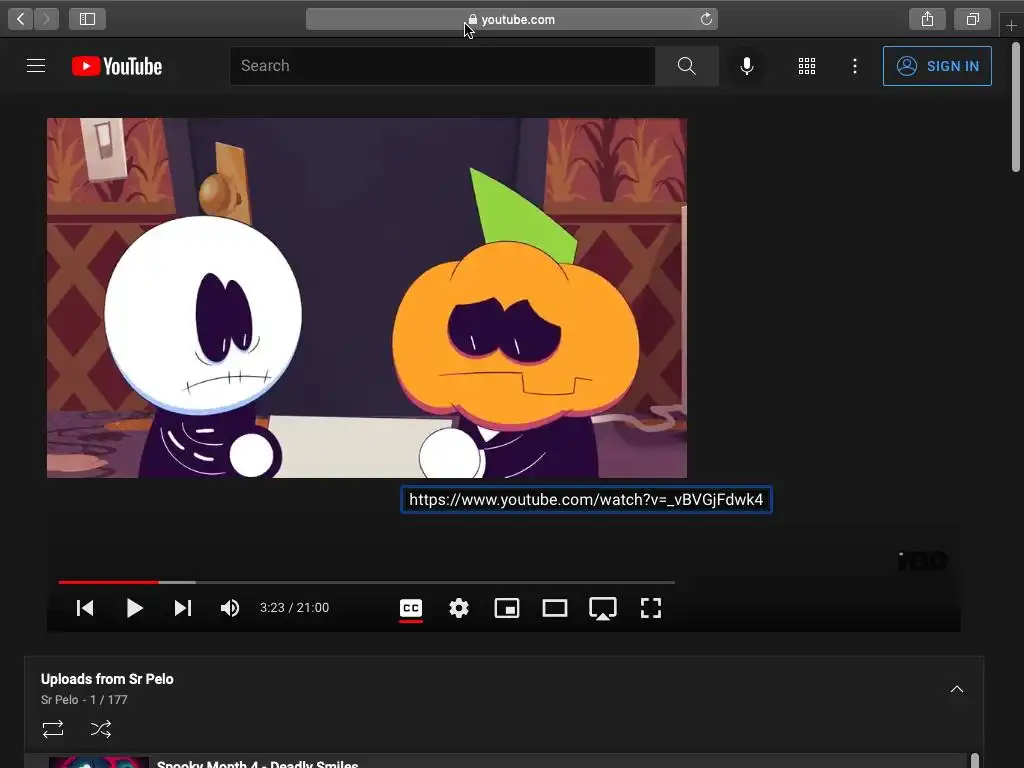Open the Safari share menu
The width and height of the screenshot is (1024, 768).
(x=927, y=19)
